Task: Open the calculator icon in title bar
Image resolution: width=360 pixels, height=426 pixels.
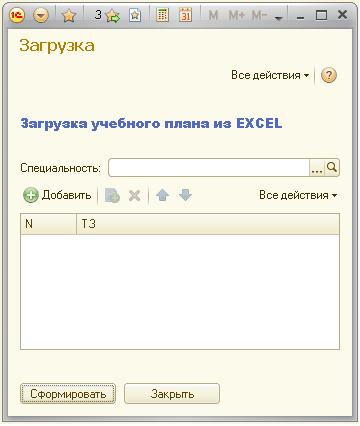Action: click(162, 15)
